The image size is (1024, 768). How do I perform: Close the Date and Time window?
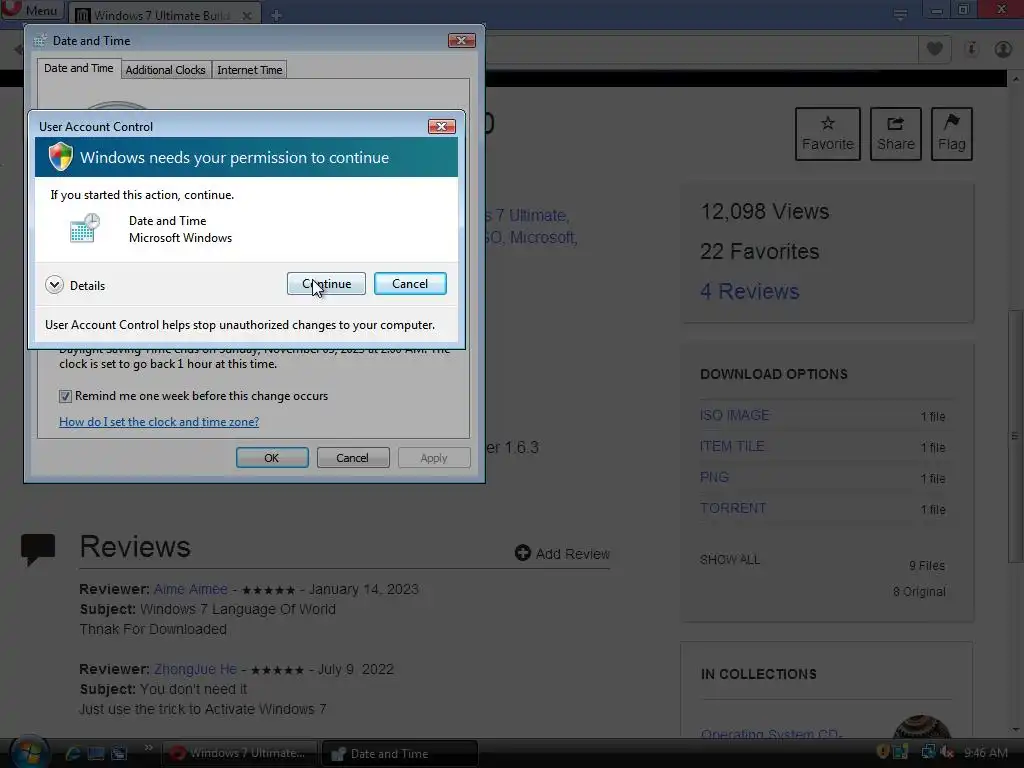pos(462,40)
